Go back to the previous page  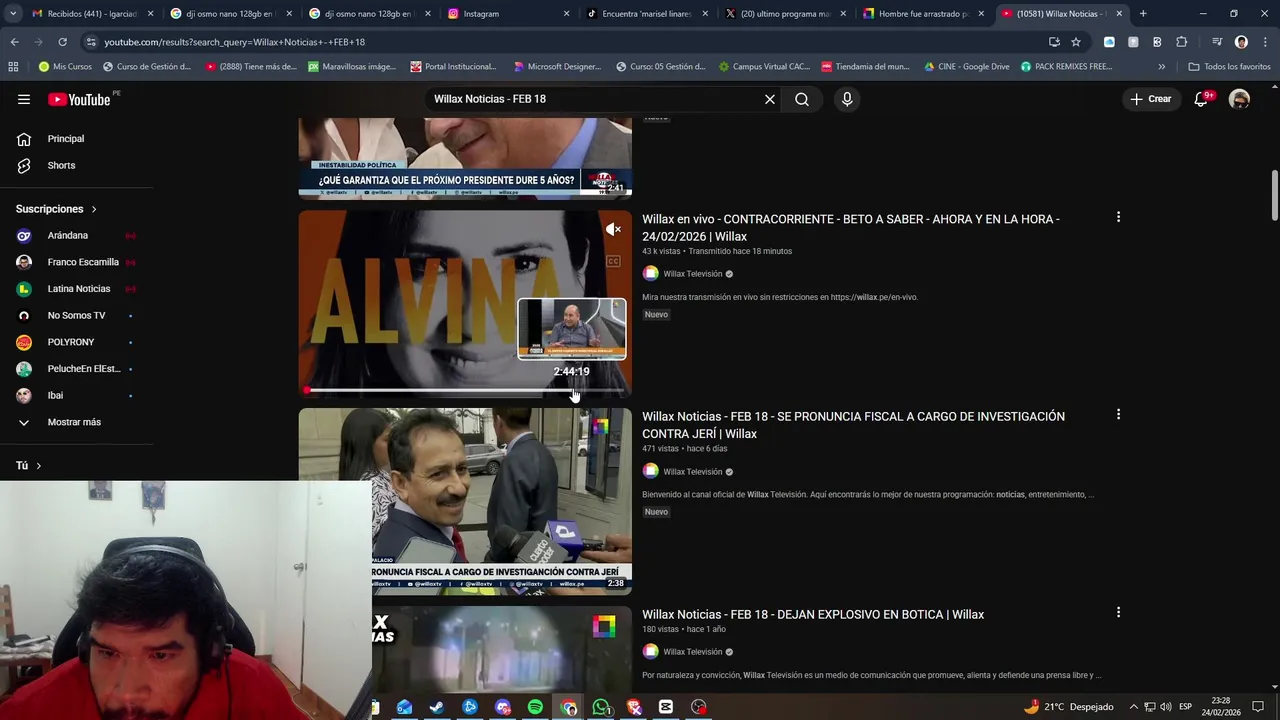[14, 42]
